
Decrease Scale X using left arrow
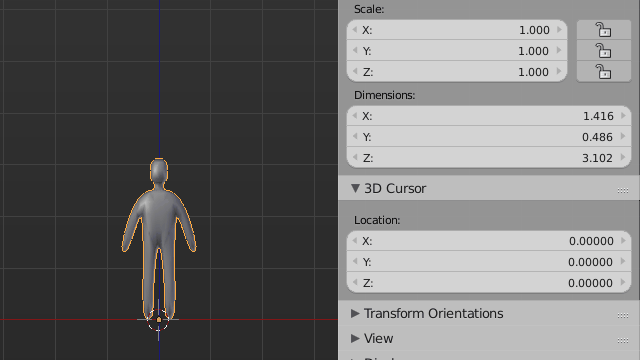[x=355, y=30]
